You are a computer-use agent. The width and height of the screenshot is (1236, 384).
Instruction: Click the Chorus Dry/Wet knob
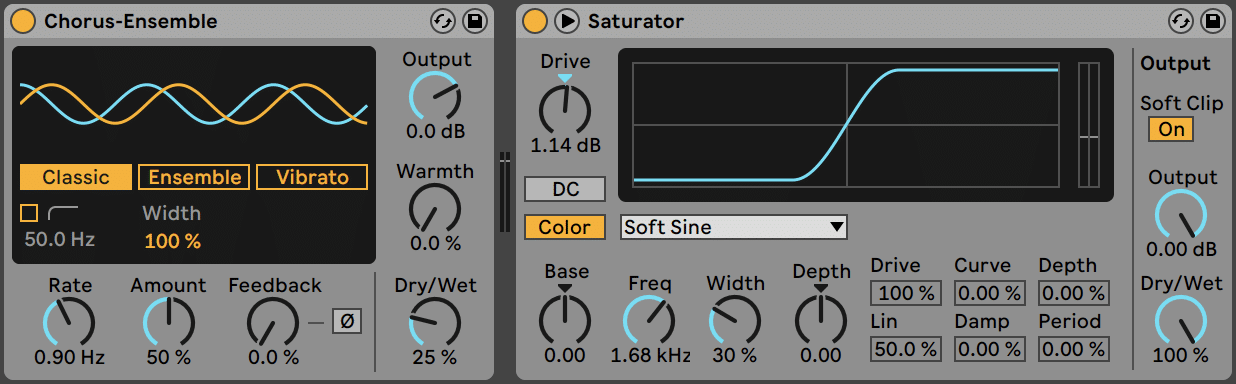click(435, 323)
